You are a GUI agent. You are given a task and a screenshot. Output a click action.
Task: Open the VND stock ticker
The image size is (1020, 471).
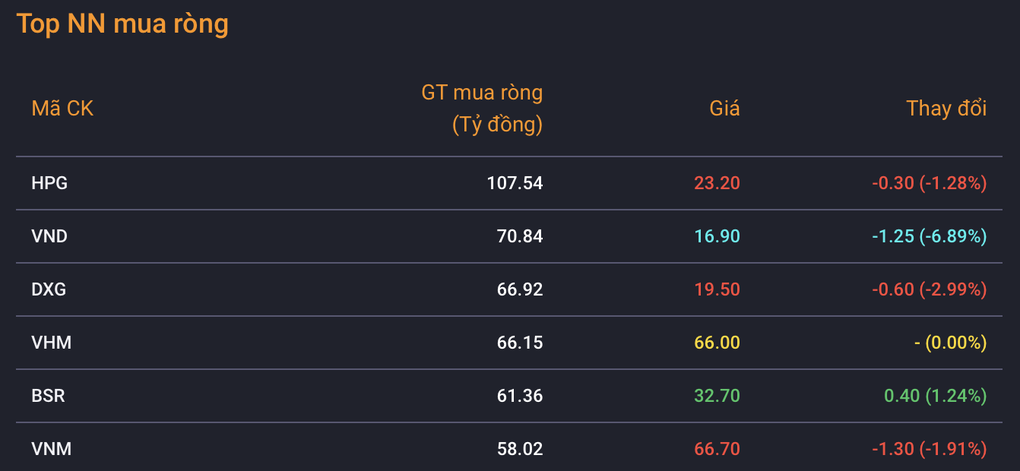[49, 237]
